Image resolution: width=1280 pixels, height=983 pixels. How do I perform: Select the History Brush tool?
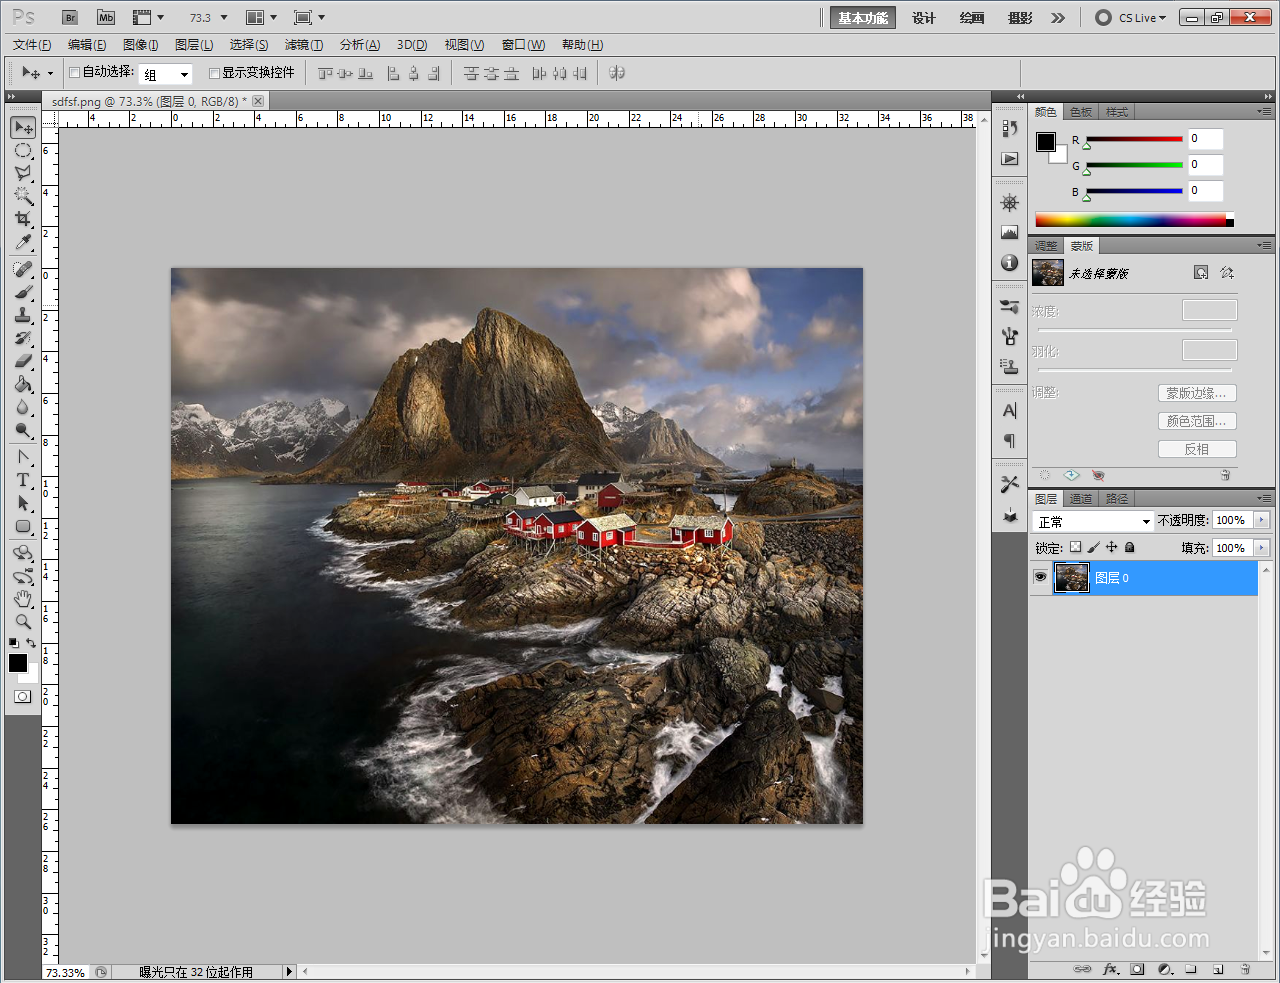pyautogui.click(x=23, y=338)
